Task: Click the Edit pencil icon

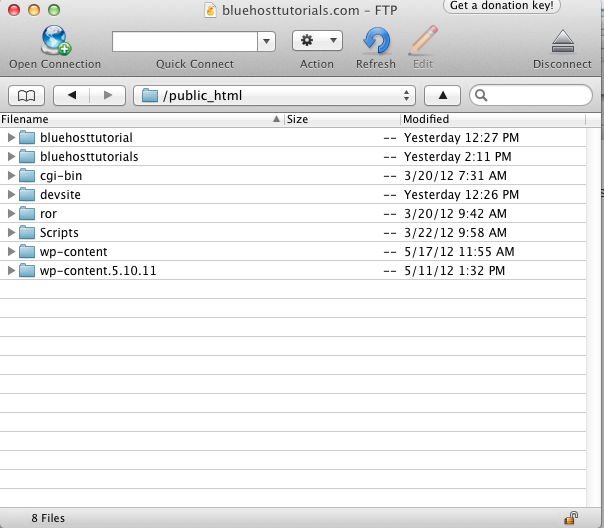Action: (423, 40)
